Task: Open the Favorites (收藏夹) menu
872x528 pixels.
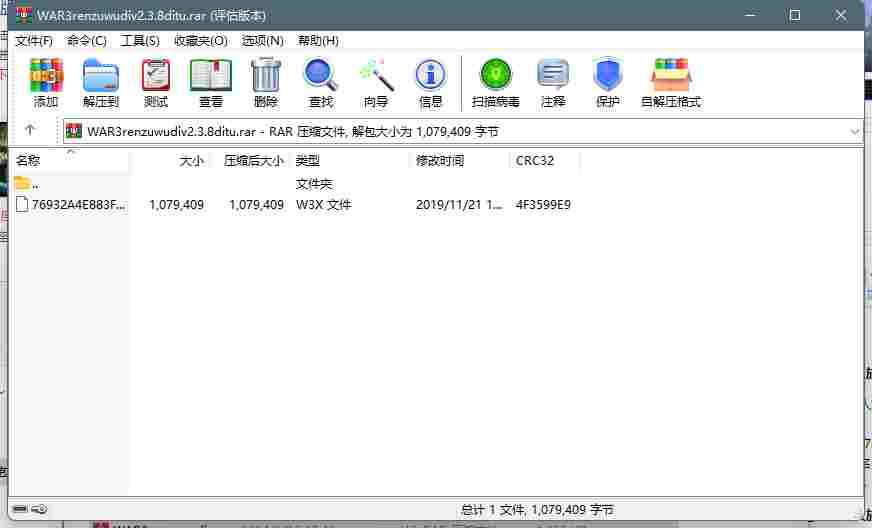Action: 201,41
